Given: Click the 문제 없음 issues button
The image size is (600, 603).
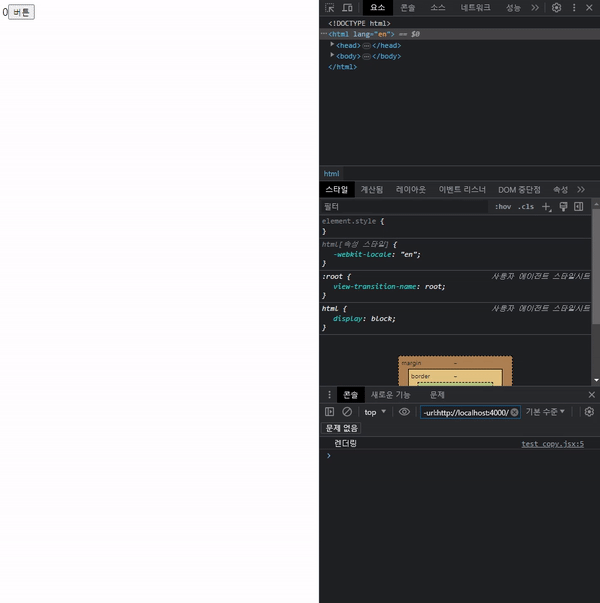Looking at the screenshot, I should click(x=342, y=428).
